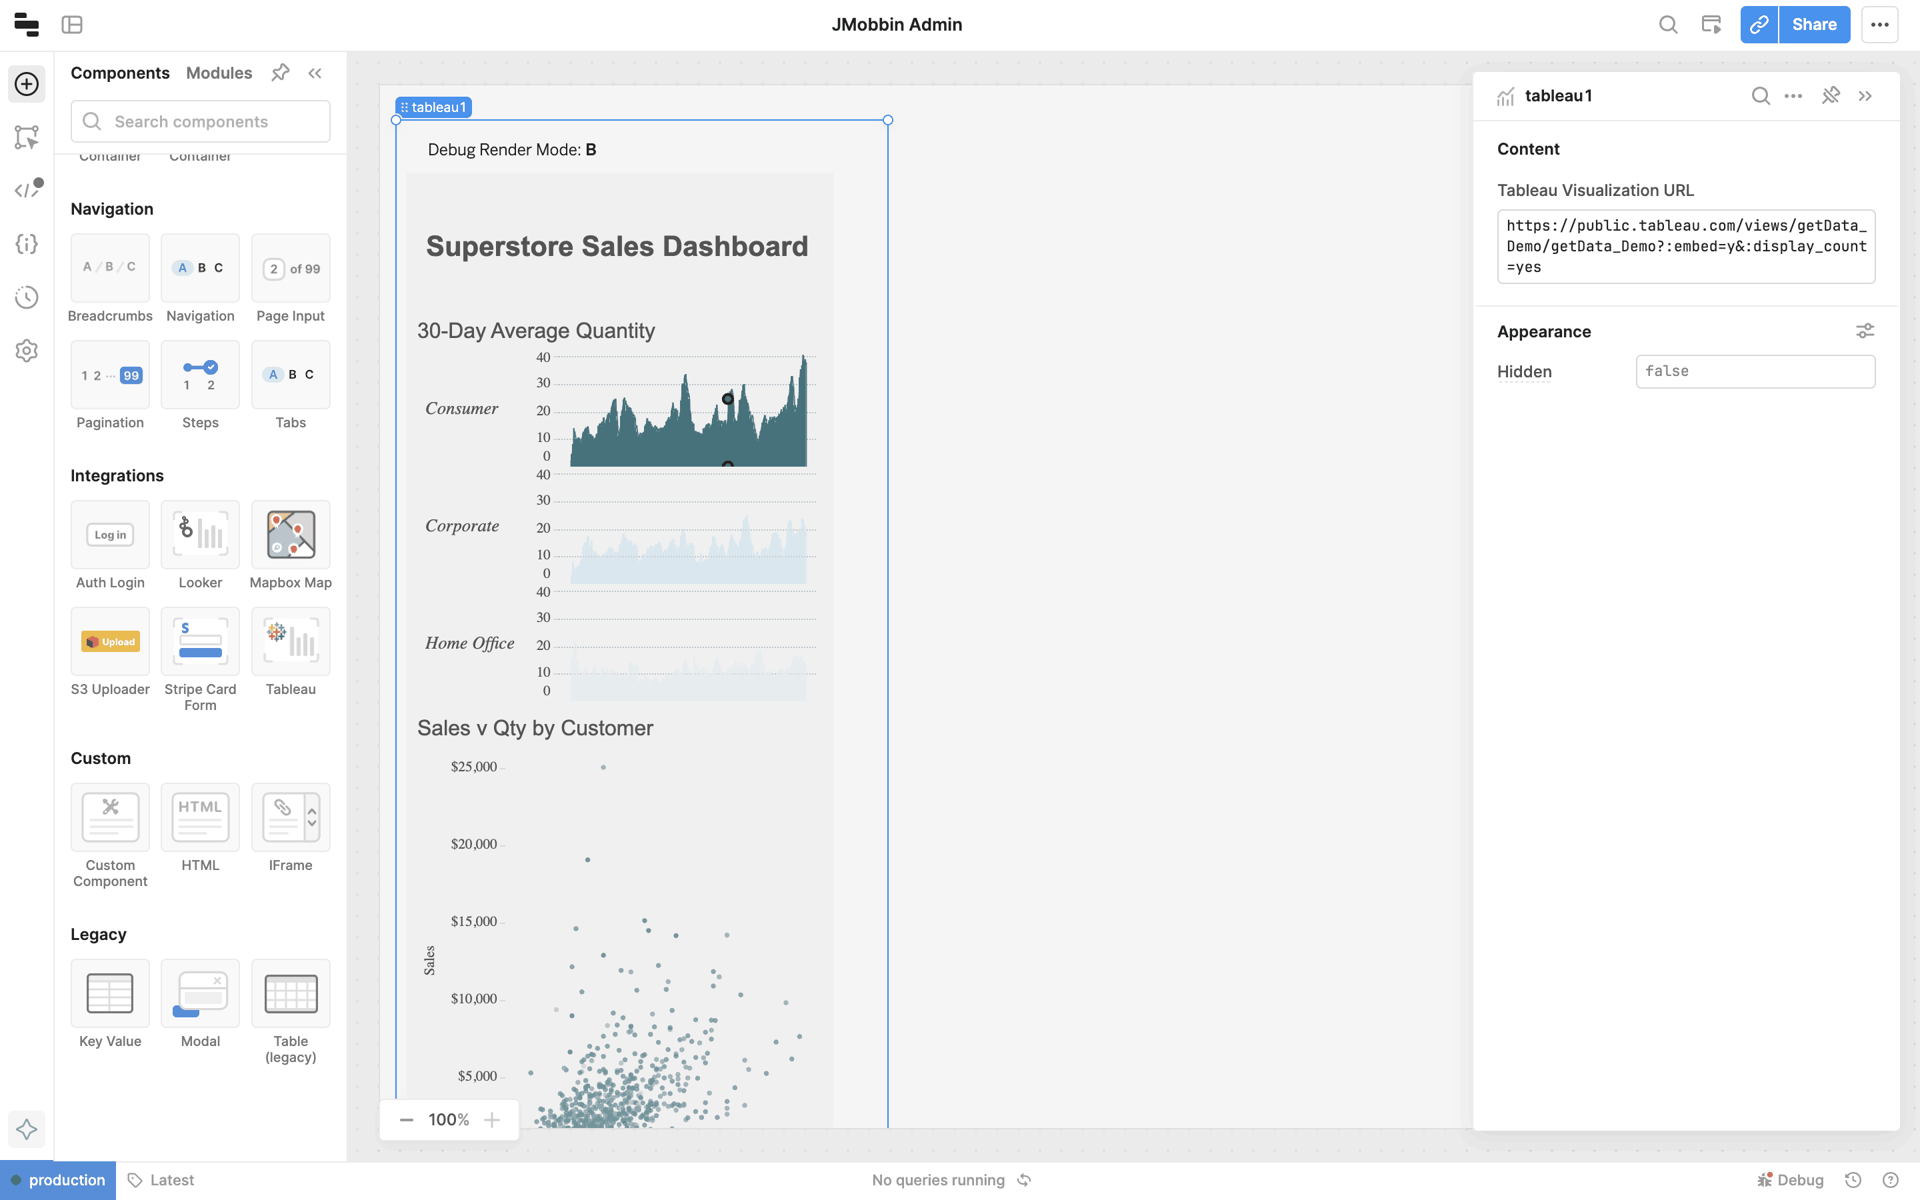Open the top bar more options menu
This screenshot has height=1200, width=1920.
(x=1880, y=25)
